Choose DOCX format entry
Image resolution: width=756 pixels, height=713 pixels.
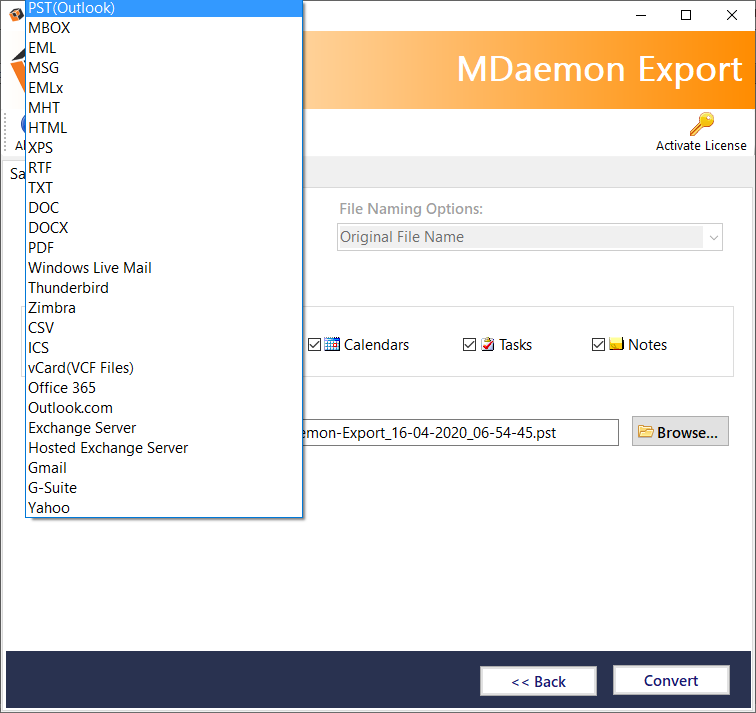164,228
